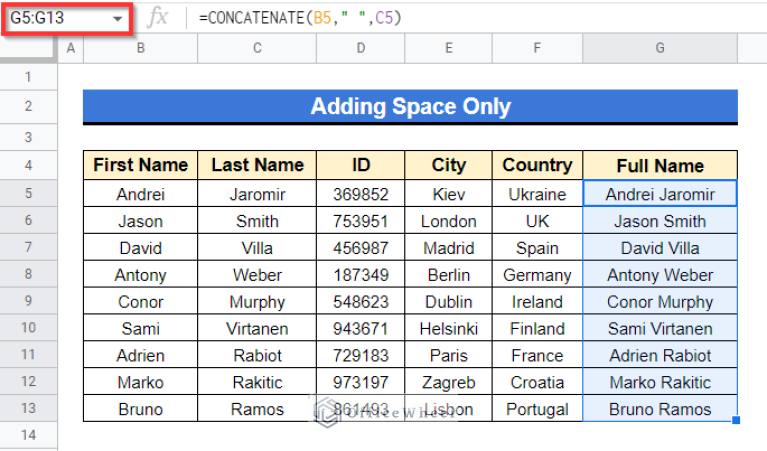767x451 pixels.
Task: Select row 5 header
Action: 28,193
